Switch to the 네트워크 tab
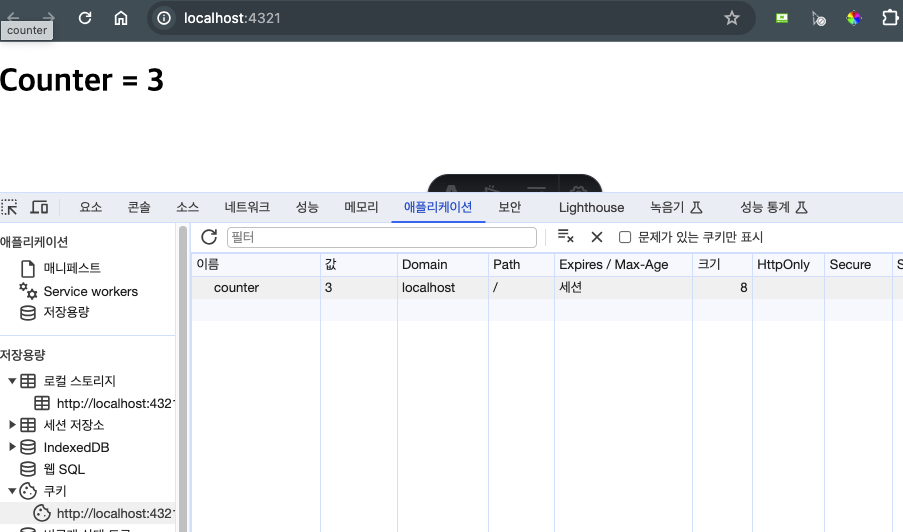Image resolution: width=903 pixels, height=532 pixels. pos(247,207)
